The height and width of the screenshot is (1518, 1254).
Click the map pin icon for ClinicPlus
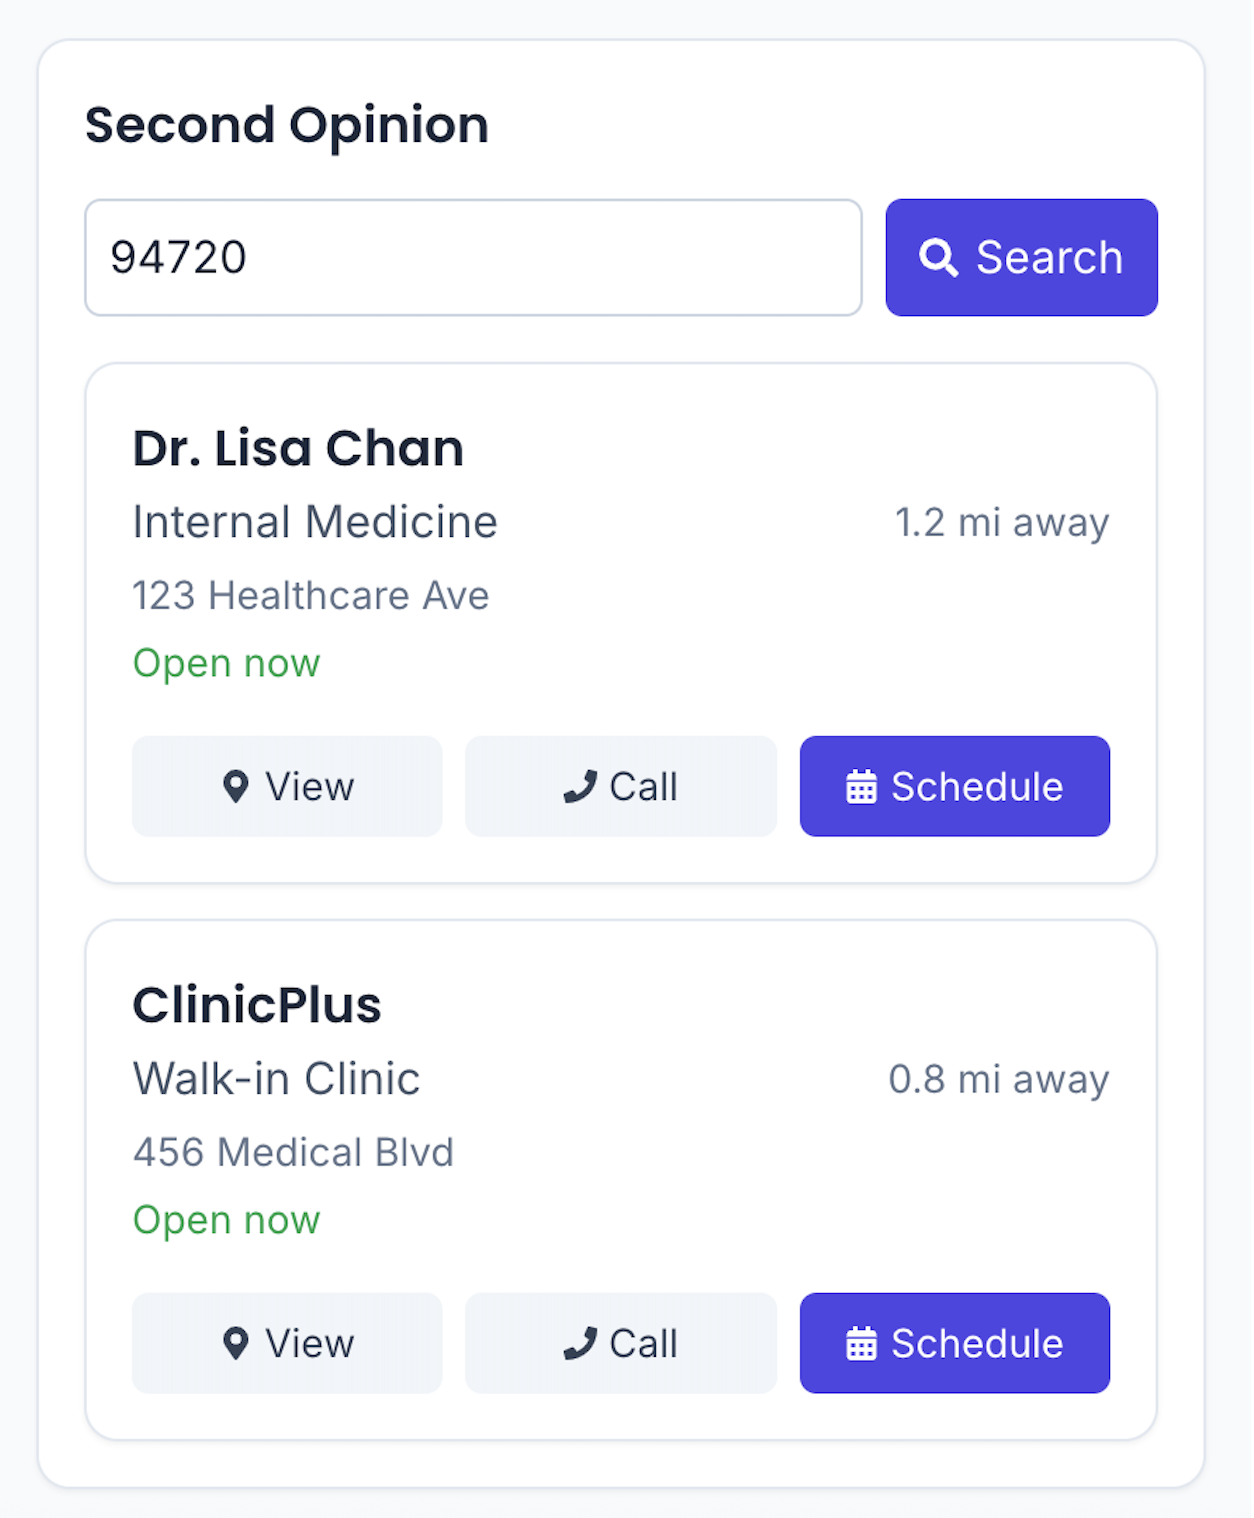pyautogui.click(x=236, y=1344)
